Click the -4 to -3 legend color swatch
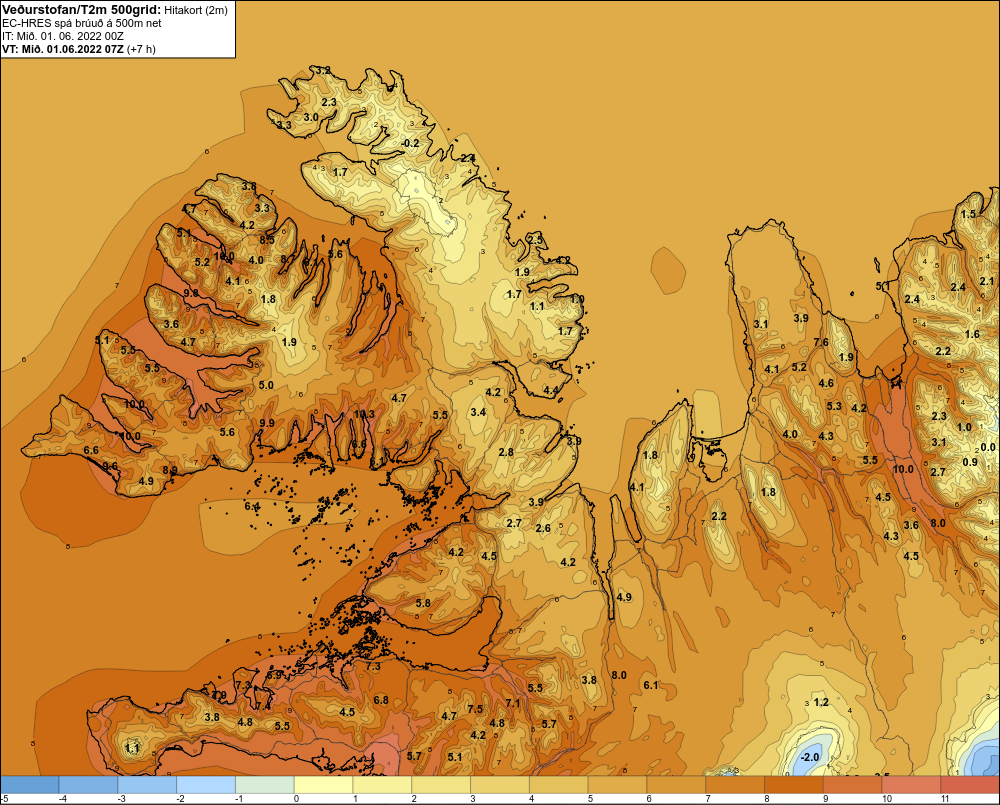 (88, 785)
